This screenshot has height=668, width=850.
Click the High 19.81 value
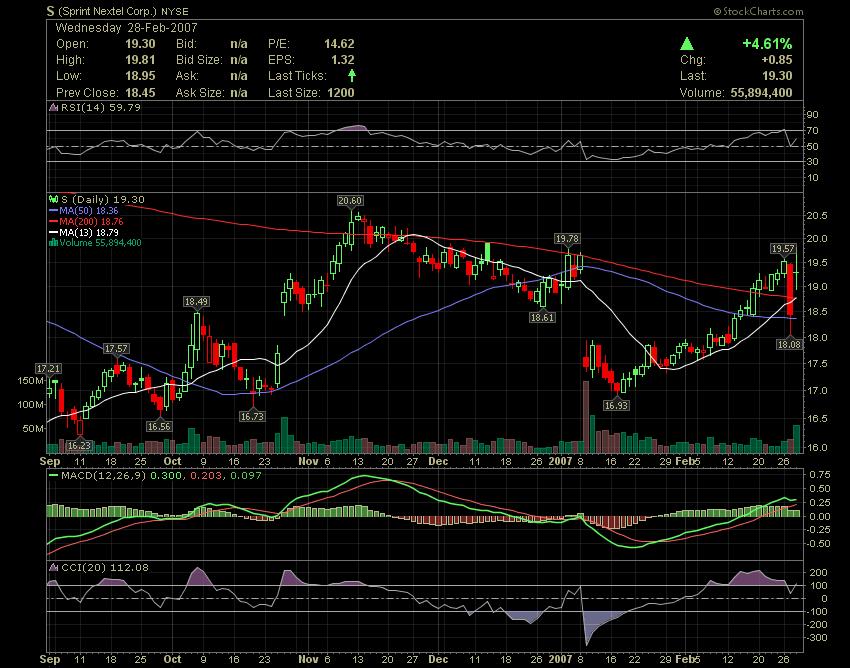tap(140, 60)
